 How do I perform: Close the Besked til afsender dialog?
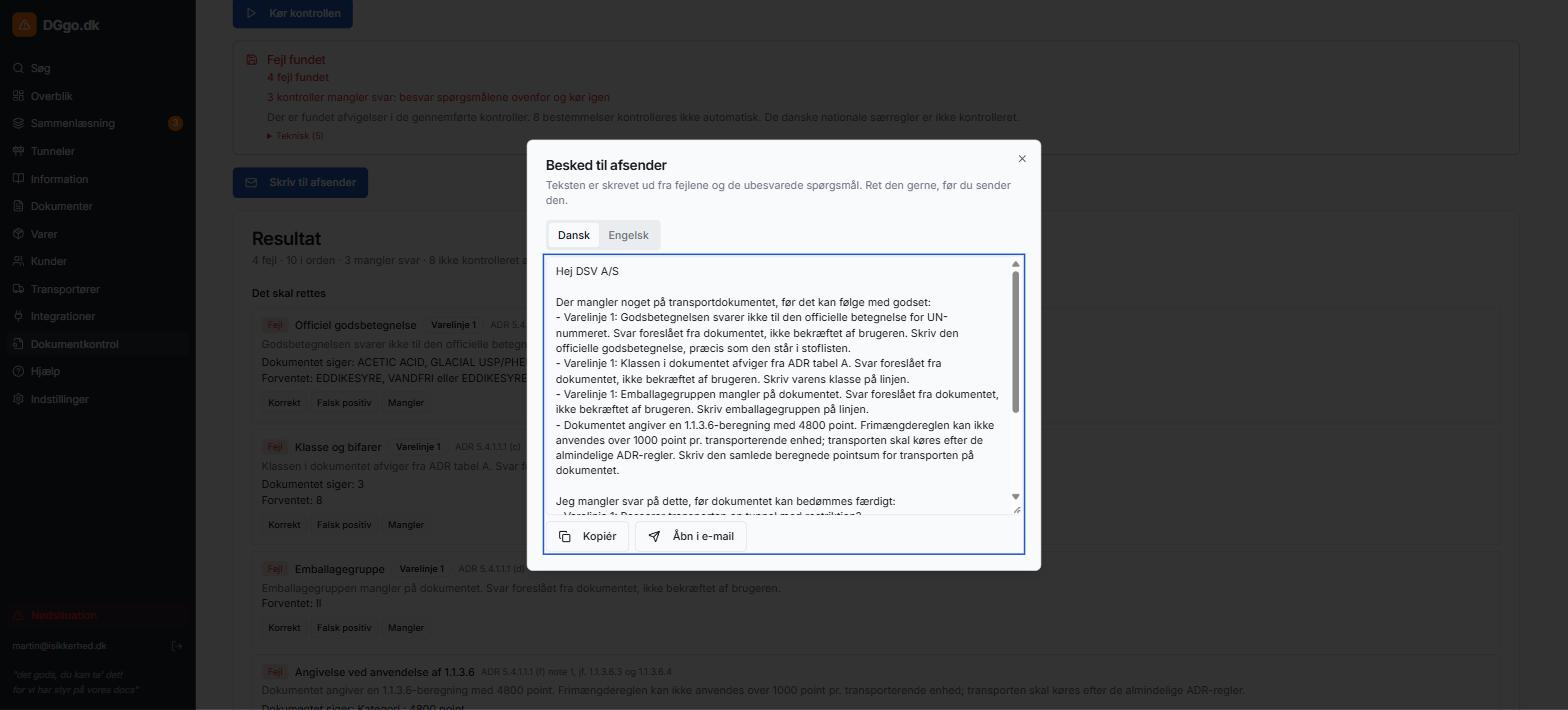(x=1022, y=159)
